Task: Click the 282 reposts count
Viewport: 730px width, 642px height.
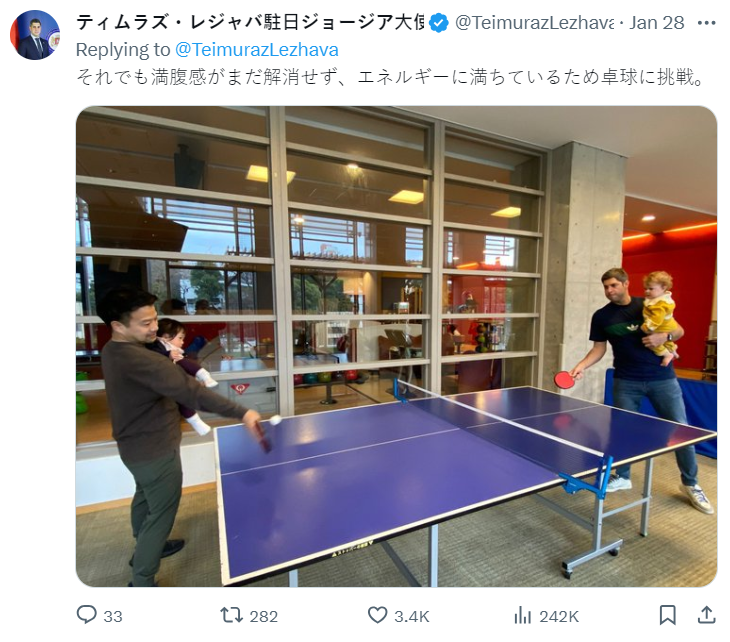Action: tap(264, 616)
